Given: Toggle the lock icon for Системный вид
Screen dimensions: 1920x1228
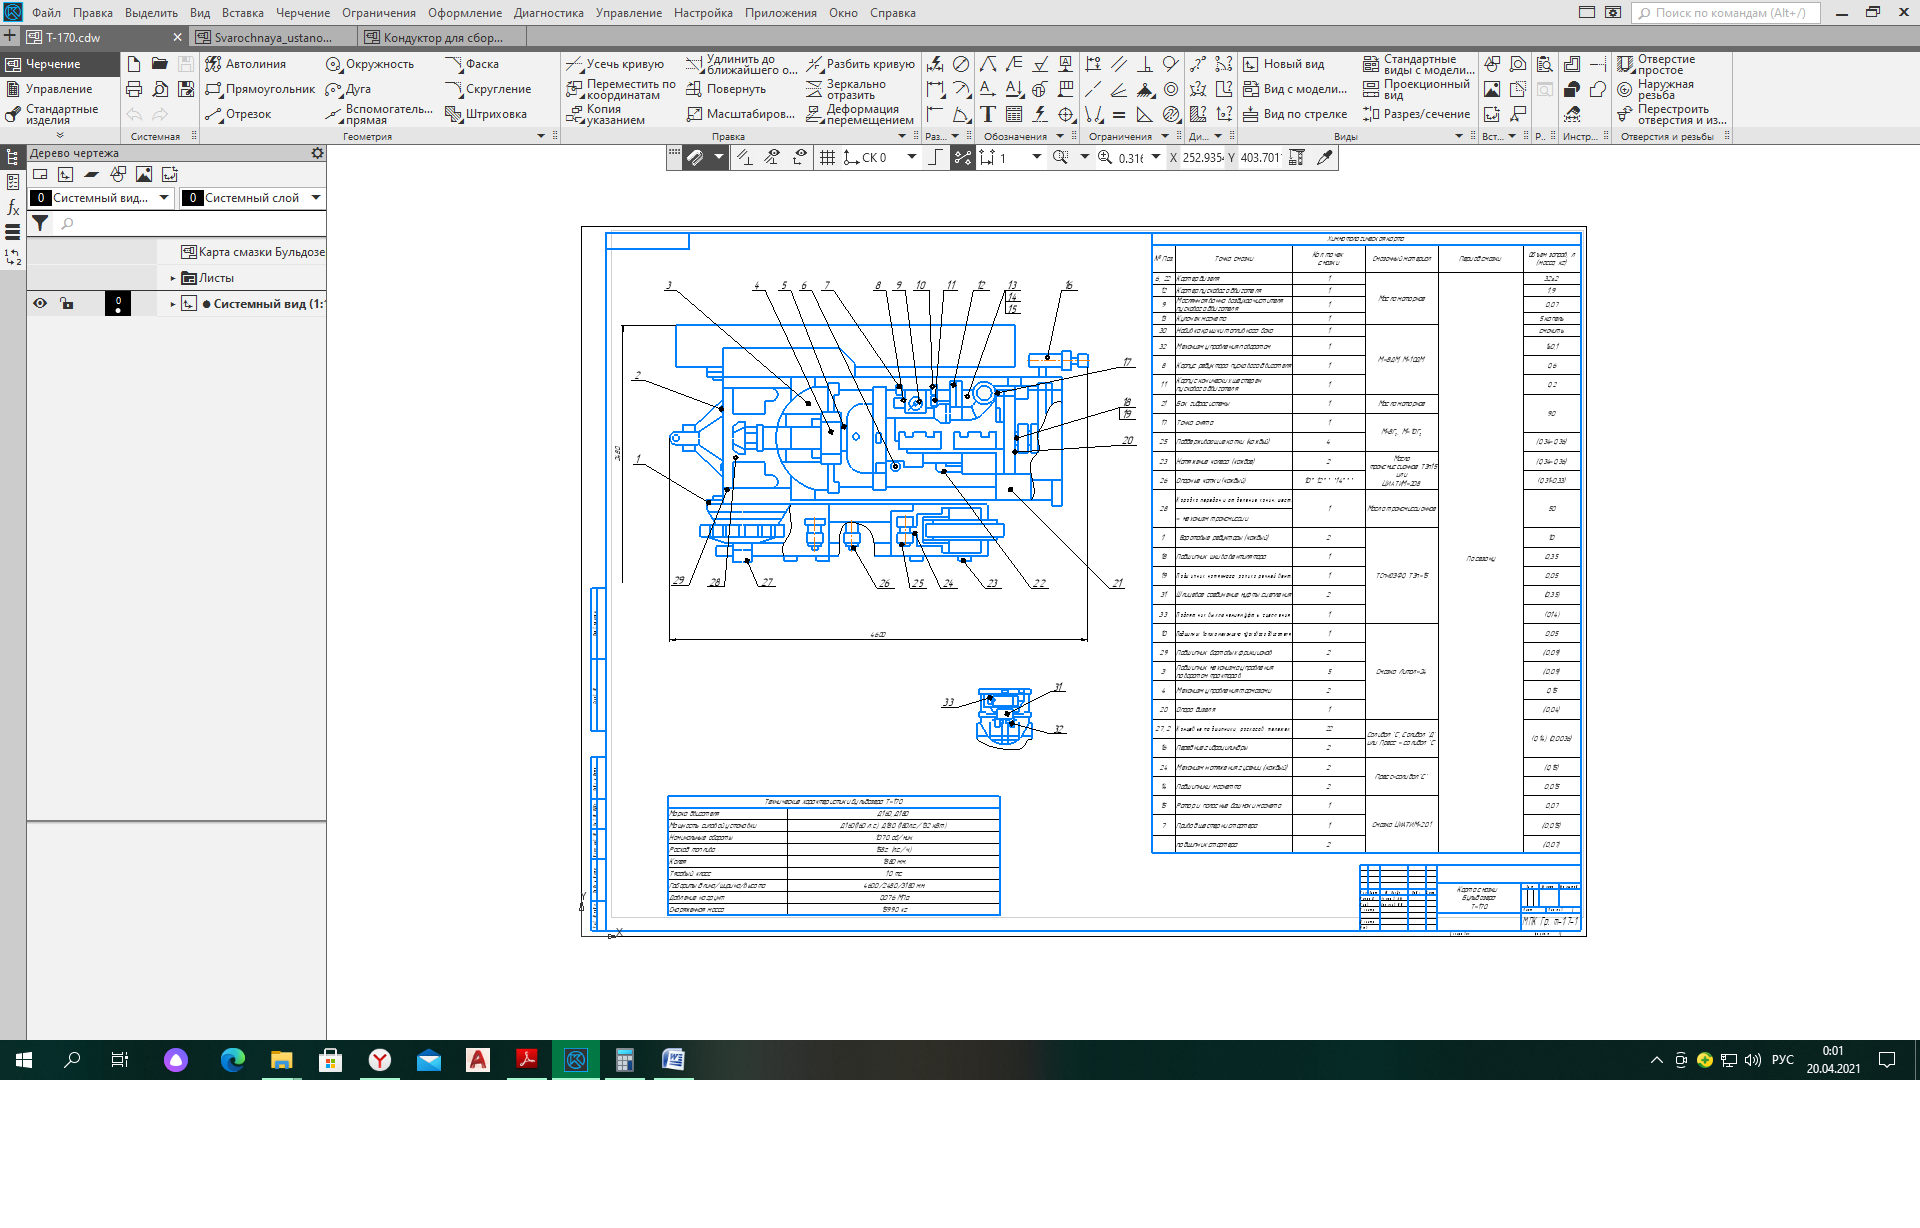Looking at the screenshot, I should click(66, 303).
